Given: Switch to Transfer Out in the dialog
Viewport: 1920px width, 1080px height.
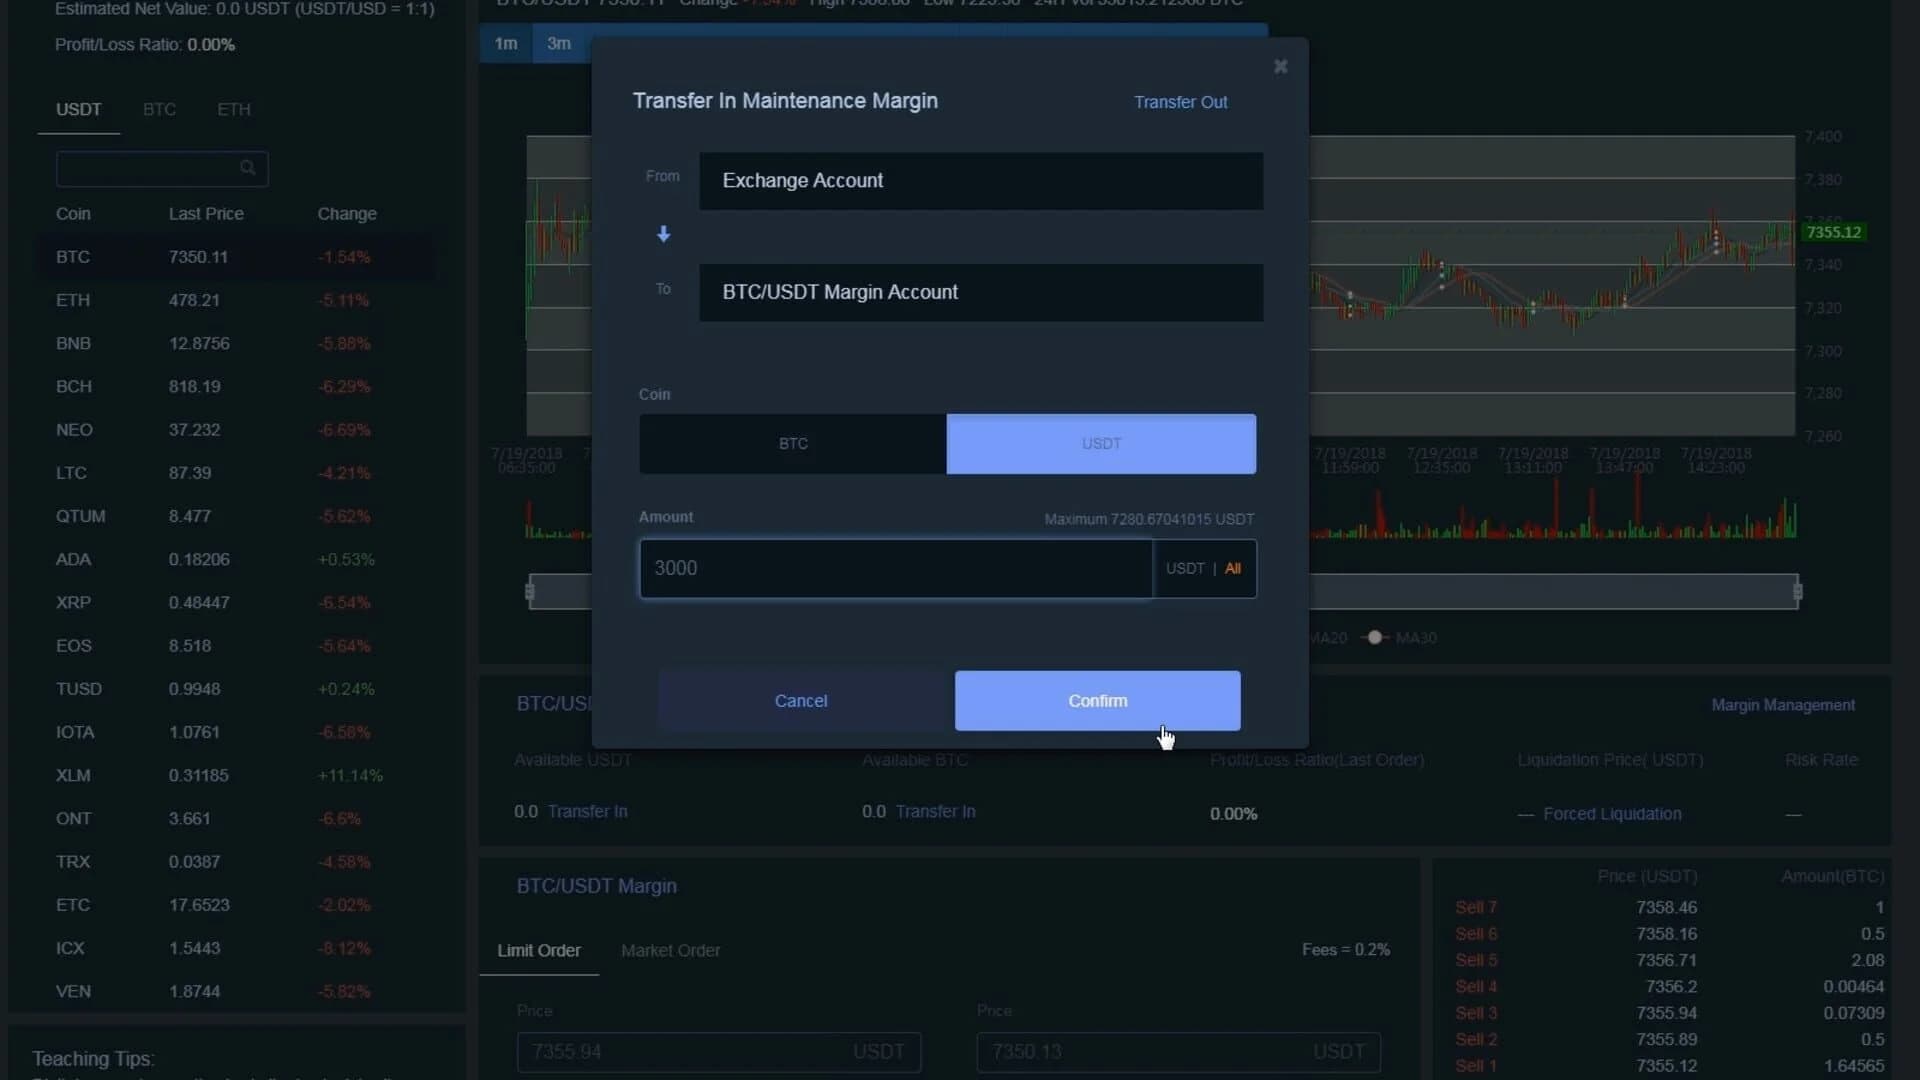Looking at the screenshot, I should click(1180, 102).
